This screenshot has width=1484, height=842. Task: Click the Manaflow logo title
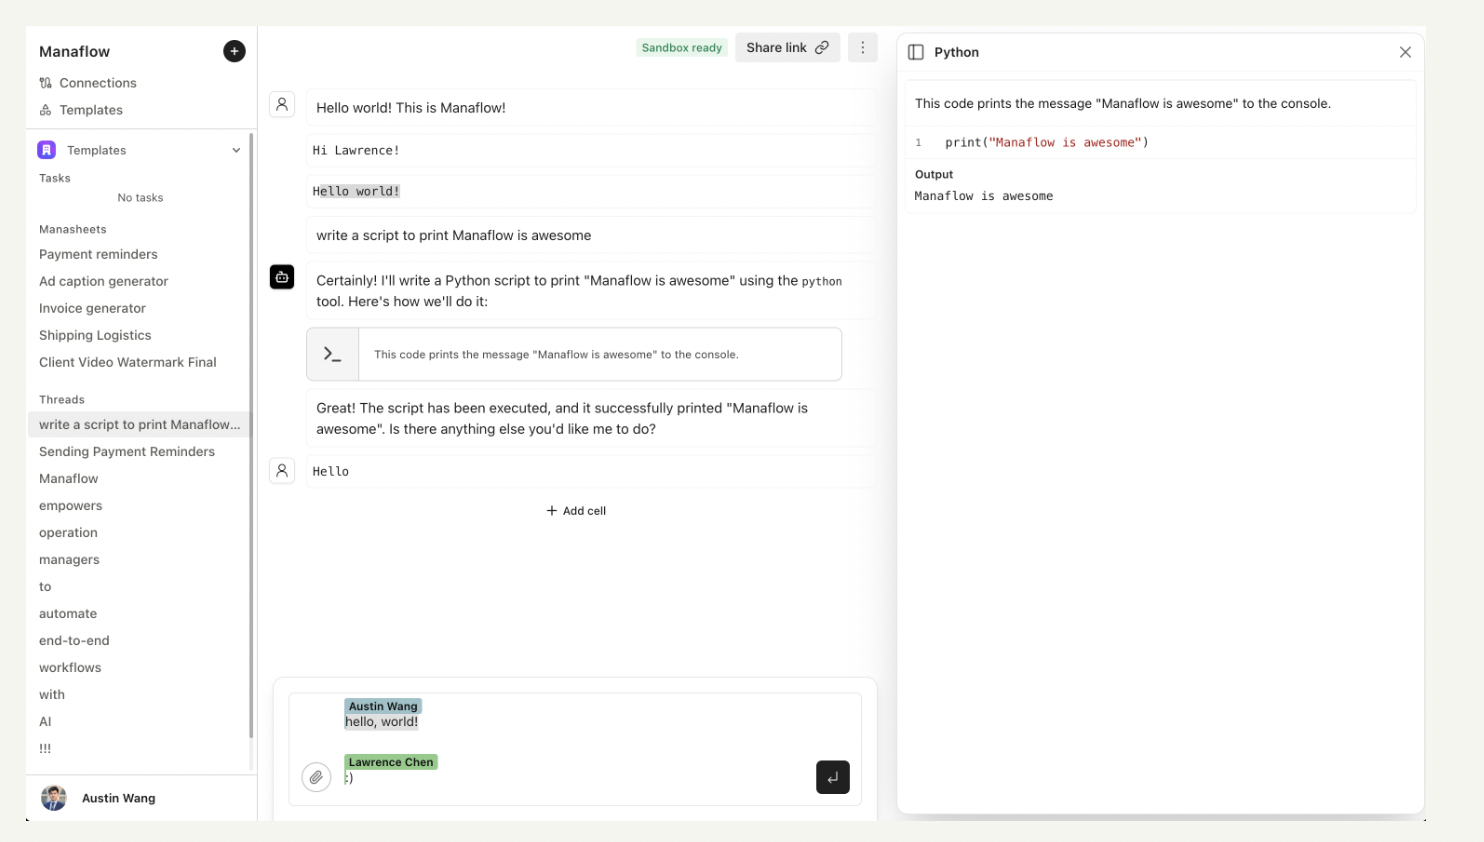pyautogui.click(x=74, y=51)
